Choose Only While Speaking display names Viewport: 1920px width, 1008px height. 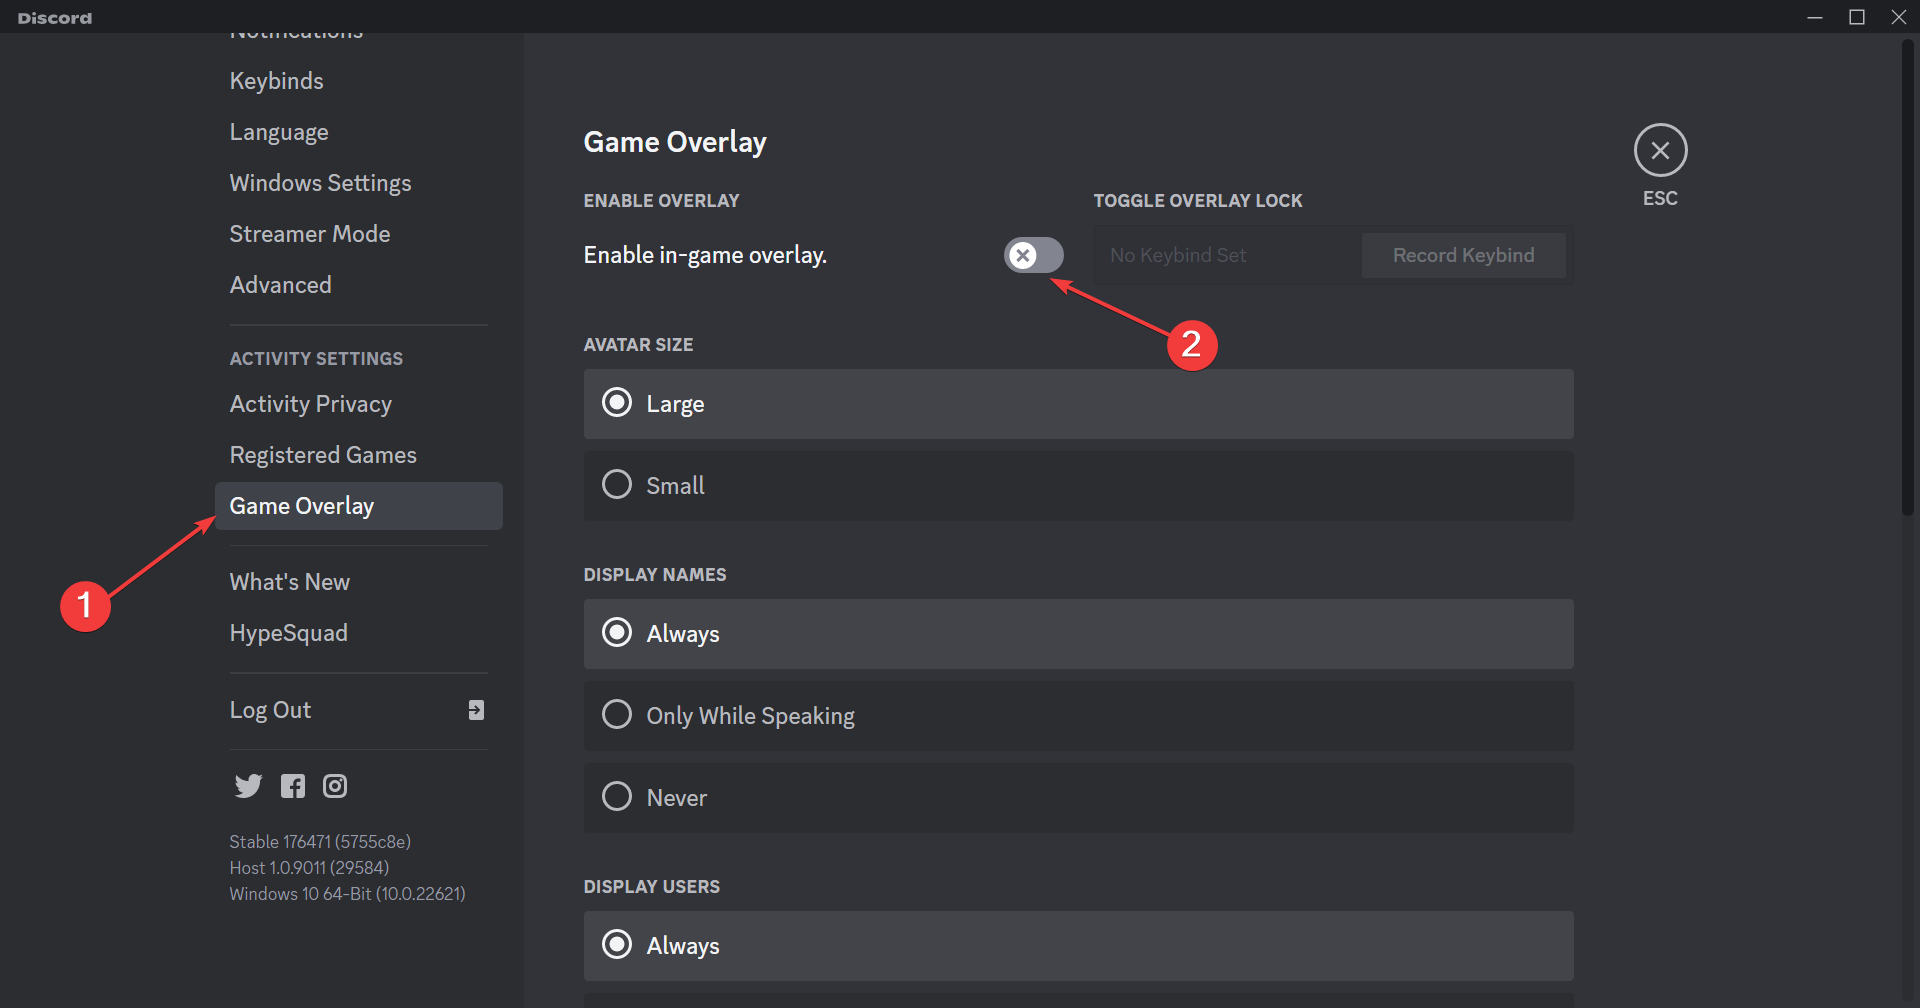click(1078, 716)
